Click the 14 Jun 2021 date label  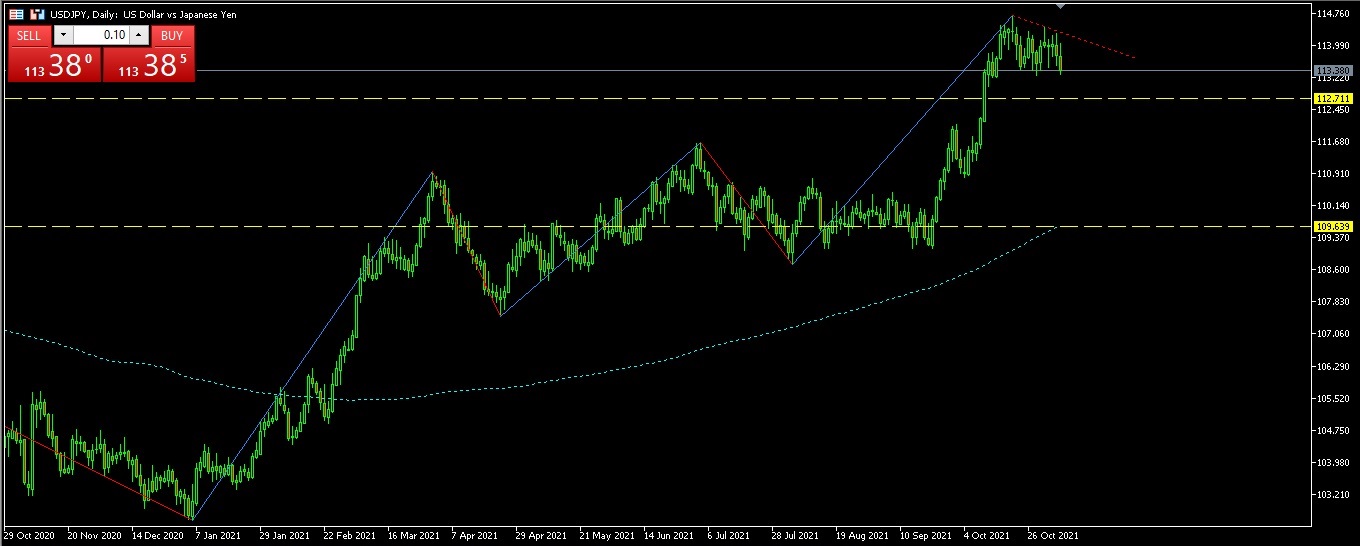(669, 535)
